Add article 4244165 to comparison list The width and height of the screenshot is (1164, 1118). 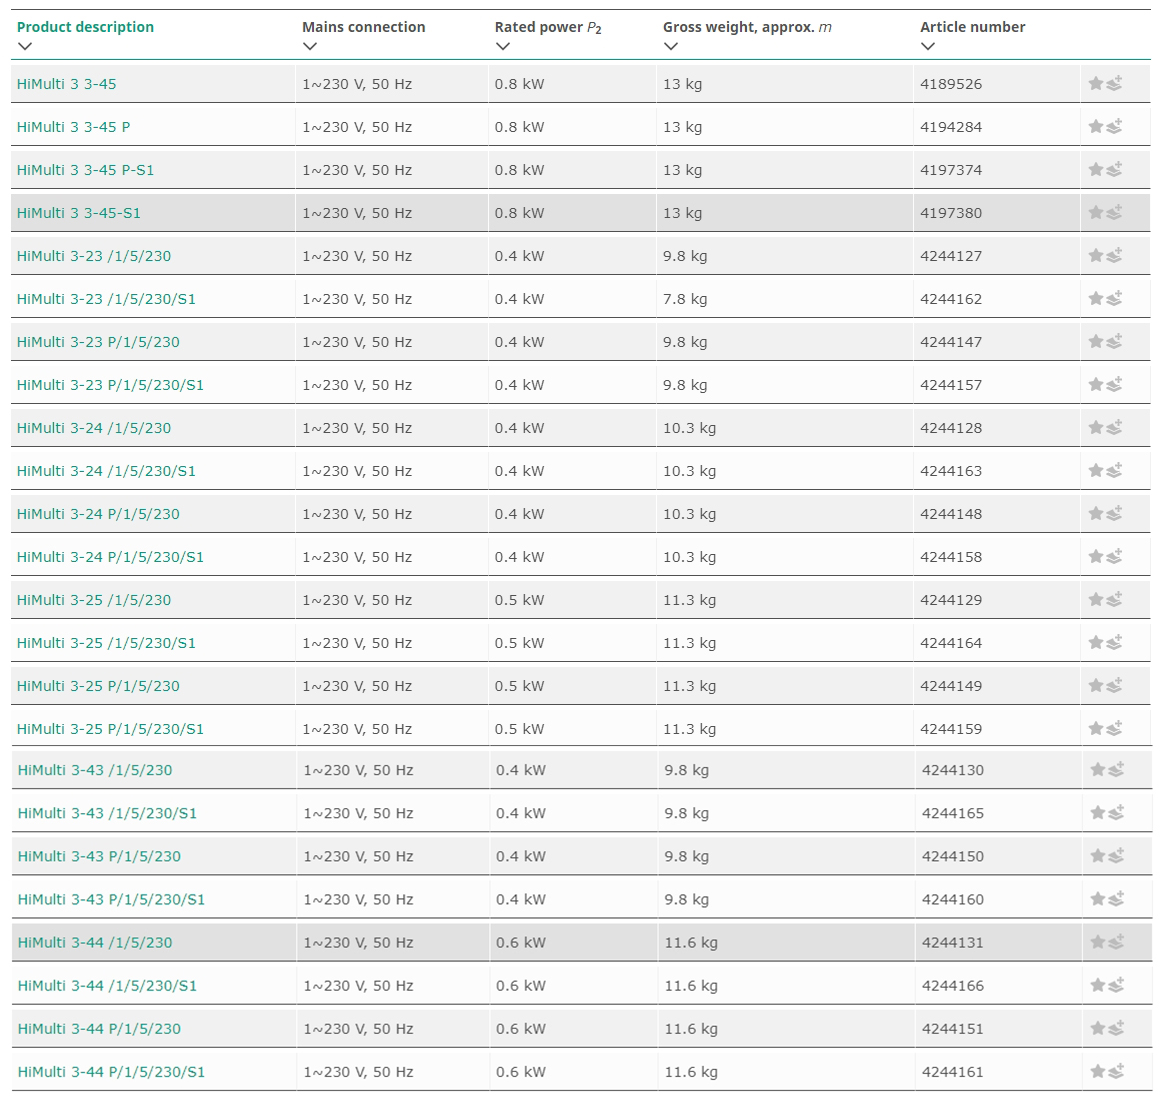[x=1116, y=813]
